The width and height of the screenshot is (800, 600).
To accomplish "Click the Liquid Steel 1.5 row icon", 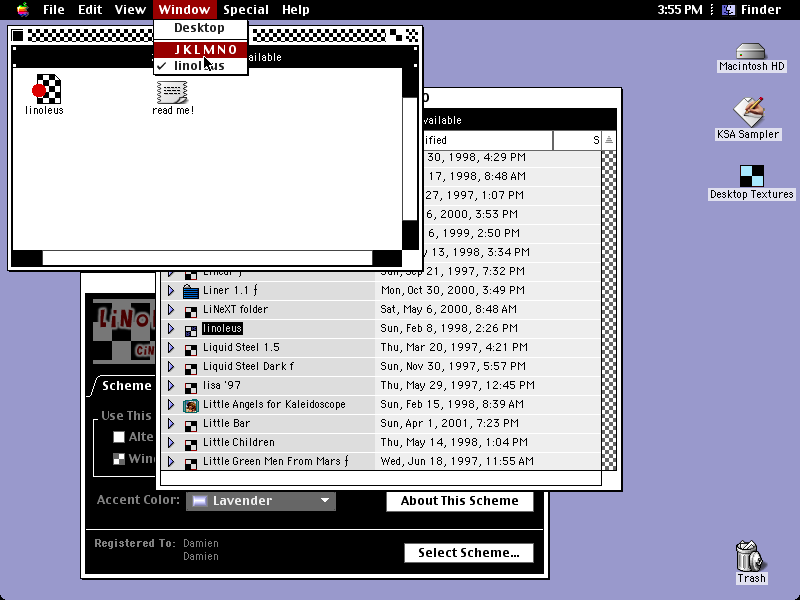I will pyautogui.click(x=190, y=348).
